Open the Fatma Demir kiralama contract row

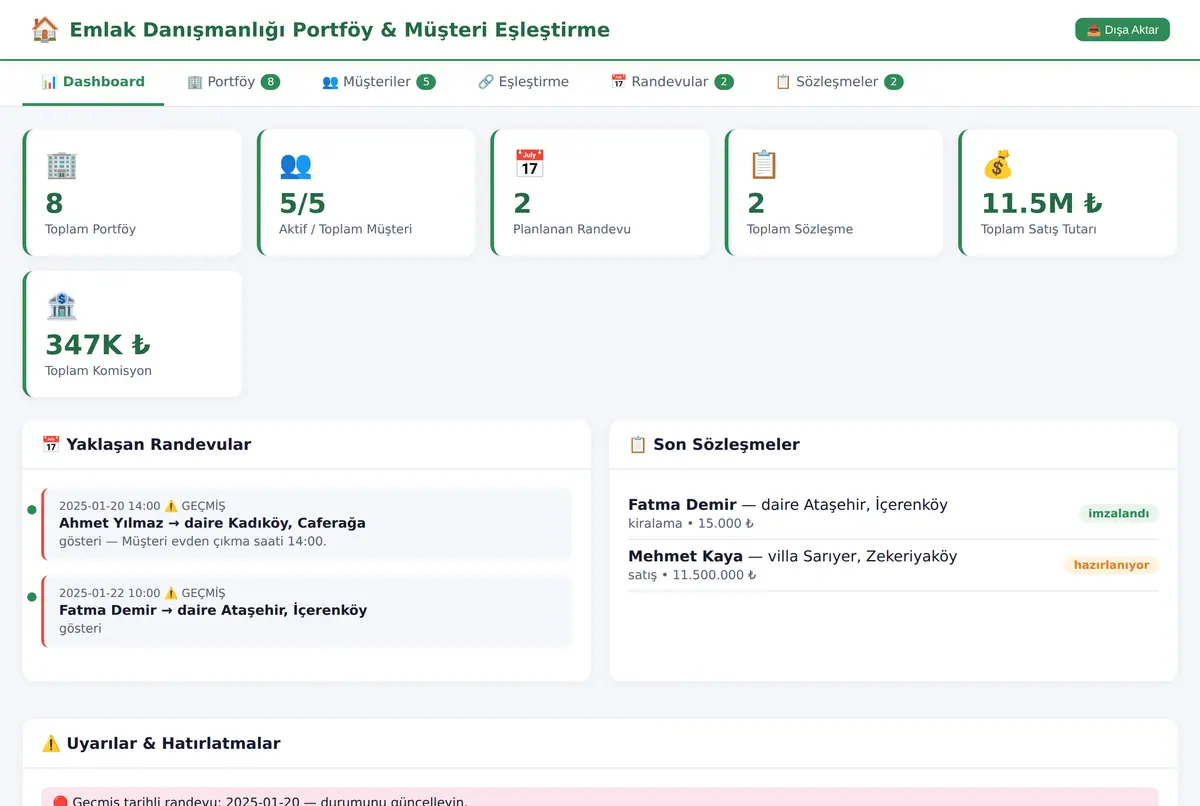893,514
